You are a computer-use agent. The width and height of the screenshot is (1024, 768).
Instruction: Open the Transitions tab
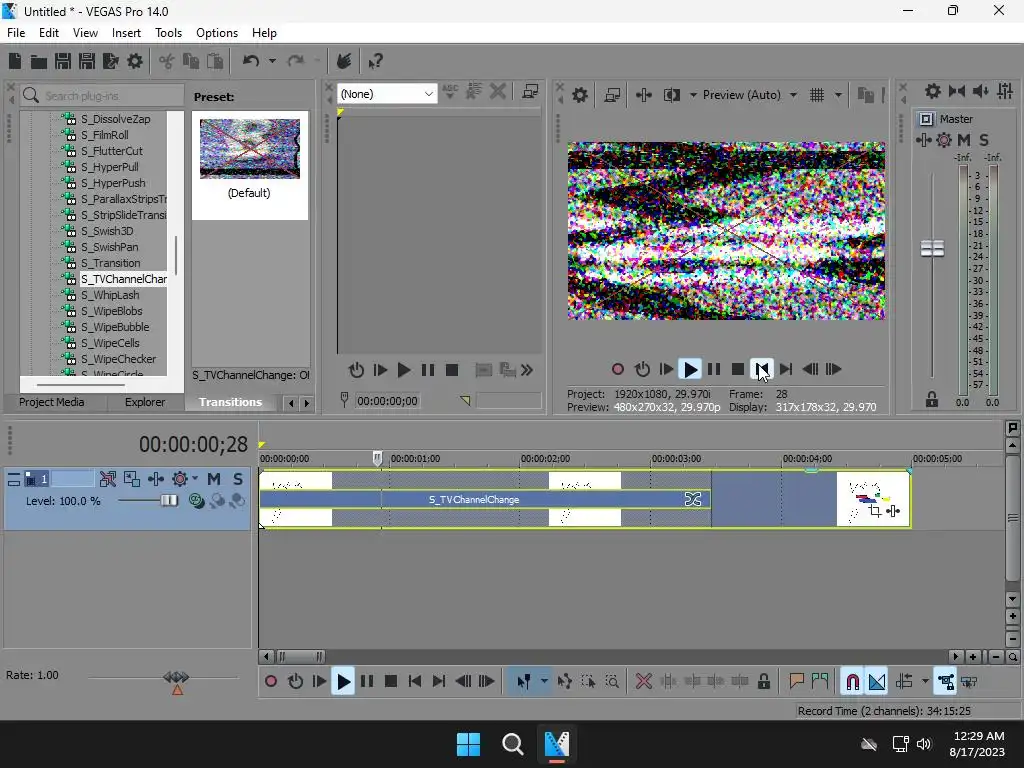pos(230,402)
